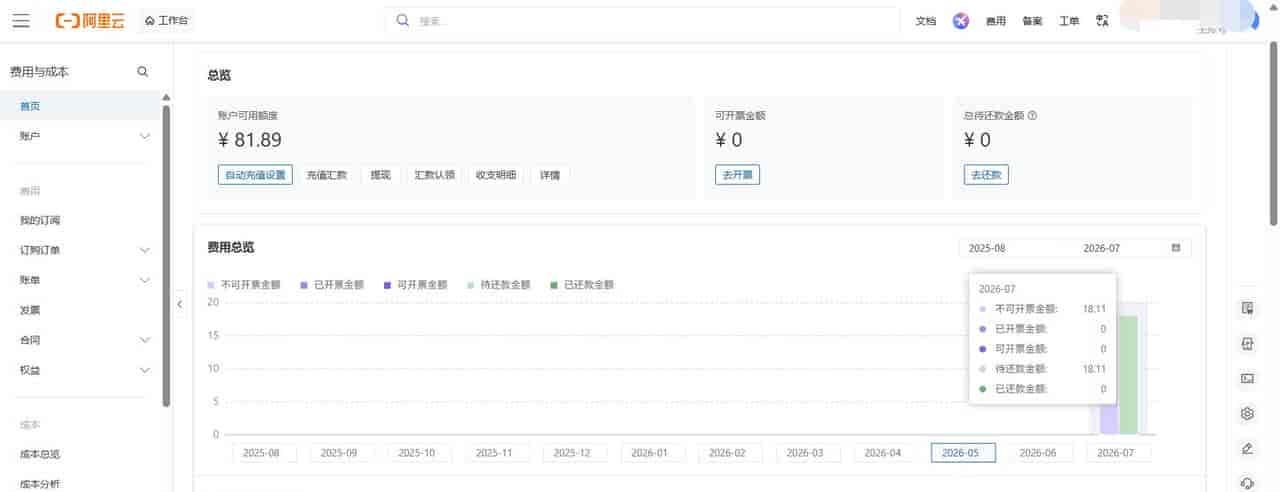Click the 自动充值设置 button
The image size is (1280, 492).
tap(255, 175)
